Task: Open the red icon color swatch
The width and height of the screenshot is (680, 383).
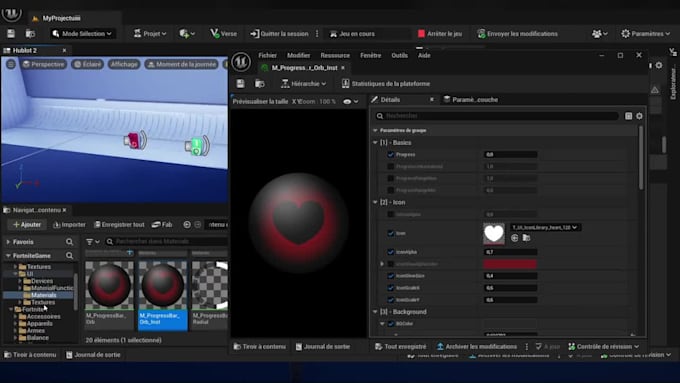Action: tap(510, 264)
